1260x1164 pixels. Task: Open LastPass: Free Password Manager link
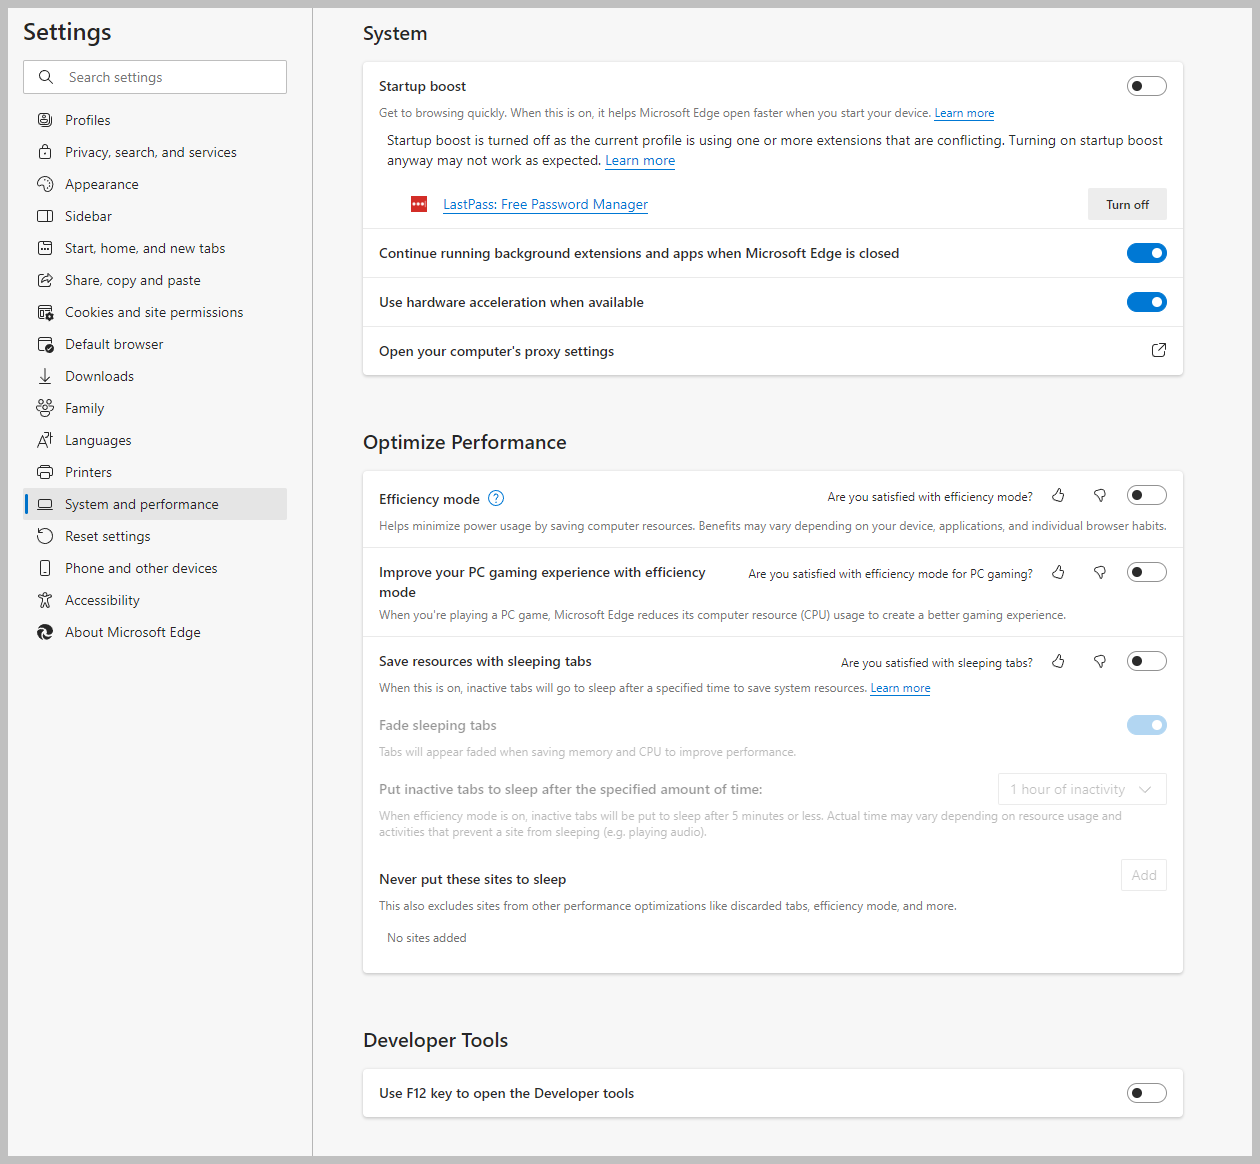[x=545, y=204]
